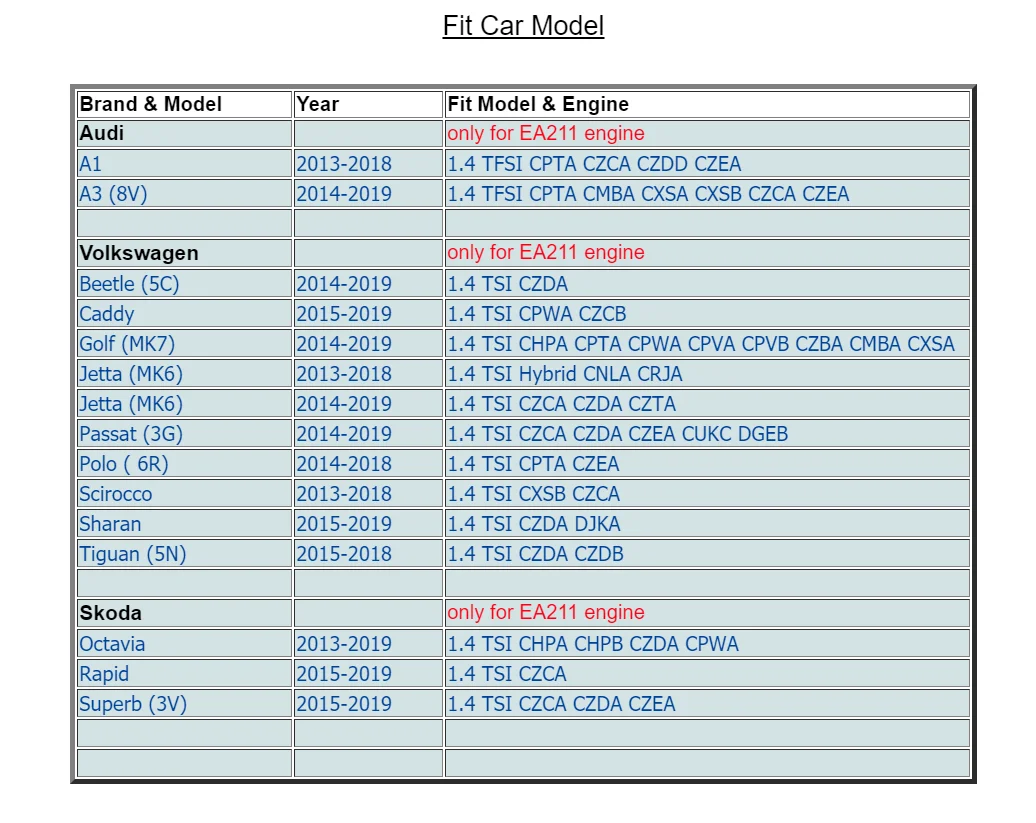Click the year 2015-2019 in the Superb row
1036x823 pixels.
(x=368, y=703)
